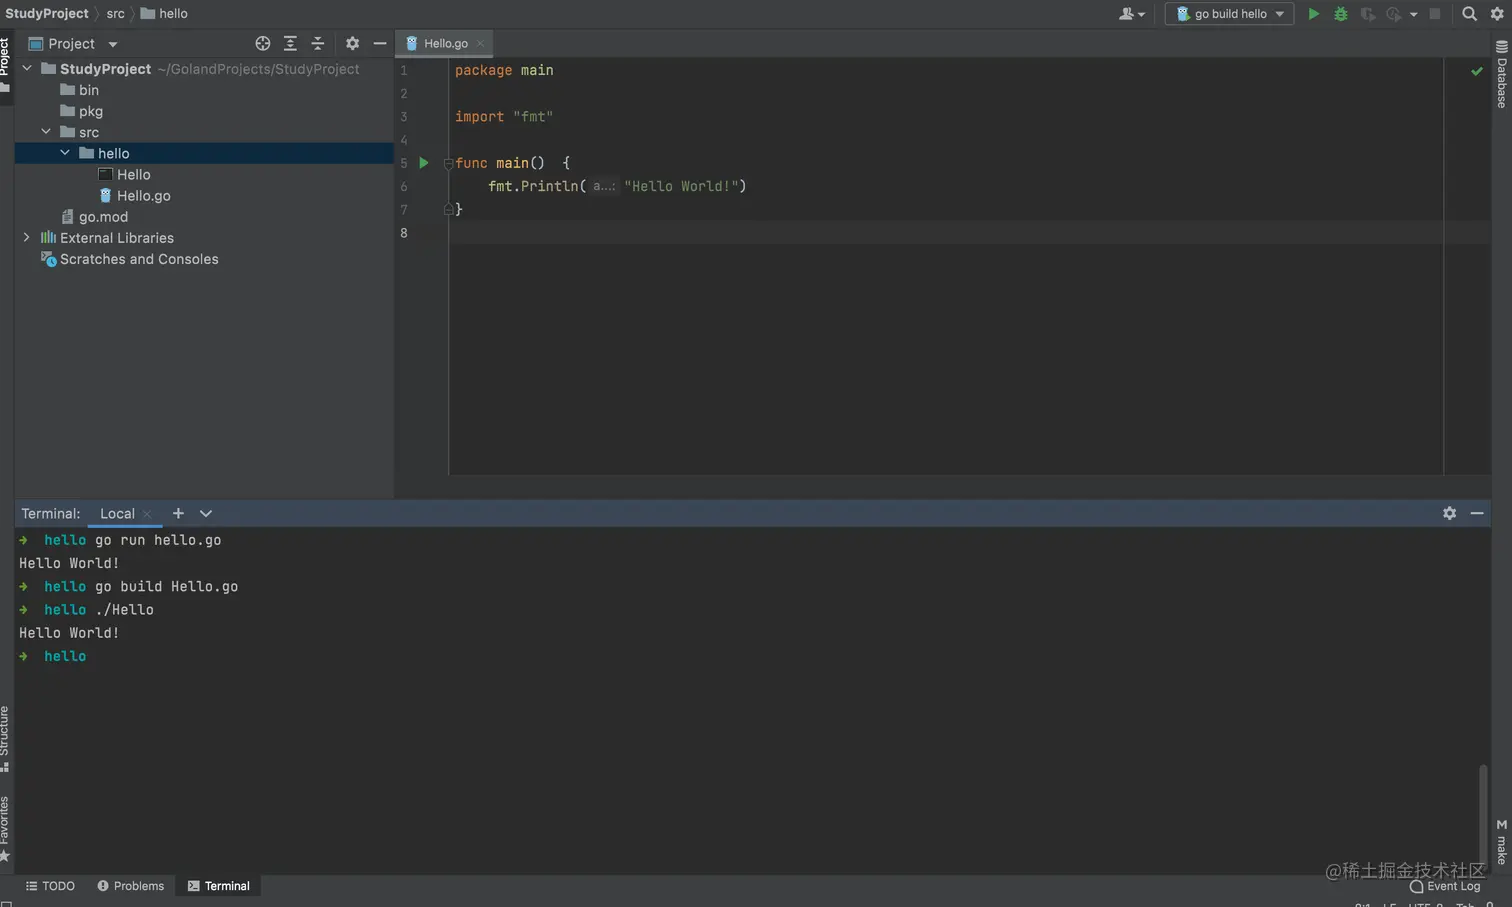The width and height of the screenshot is (1512, 907).
Task: Open Project panel options gear
Action: click(x=352, y=44)
